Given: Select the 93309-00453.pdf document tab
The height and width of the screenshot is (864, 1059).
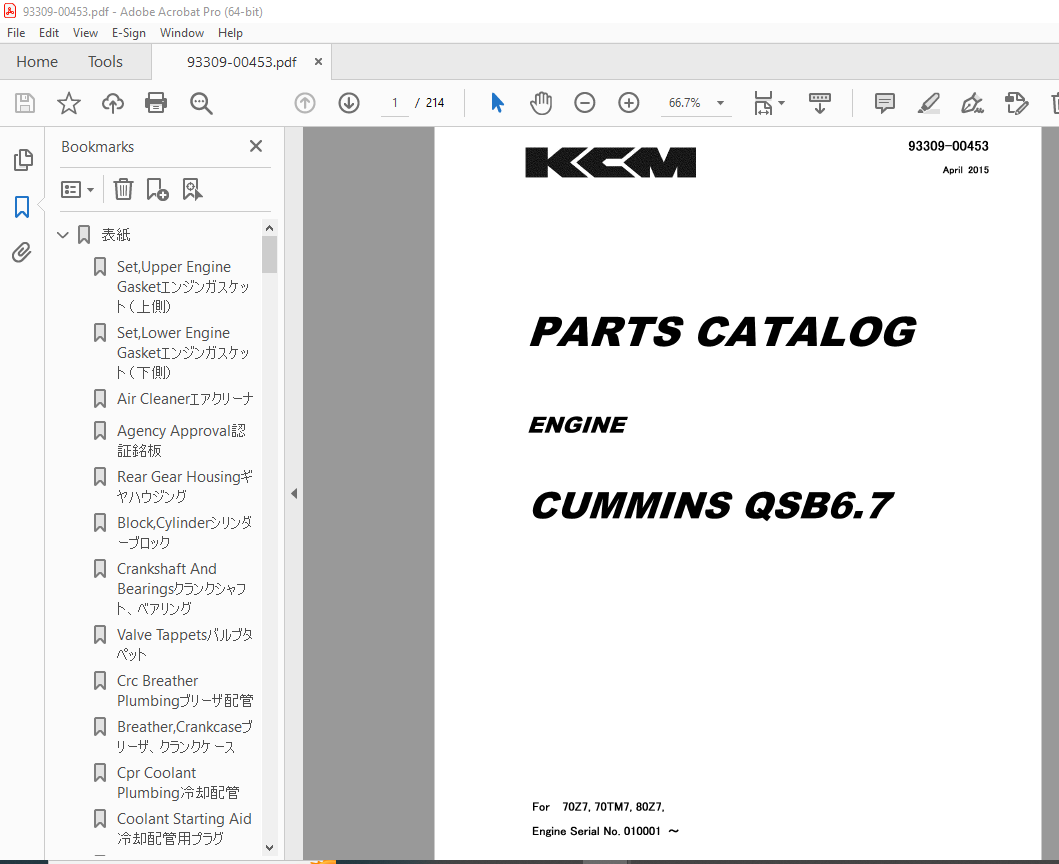Looking at the screenshot, I should coord(241,61).
